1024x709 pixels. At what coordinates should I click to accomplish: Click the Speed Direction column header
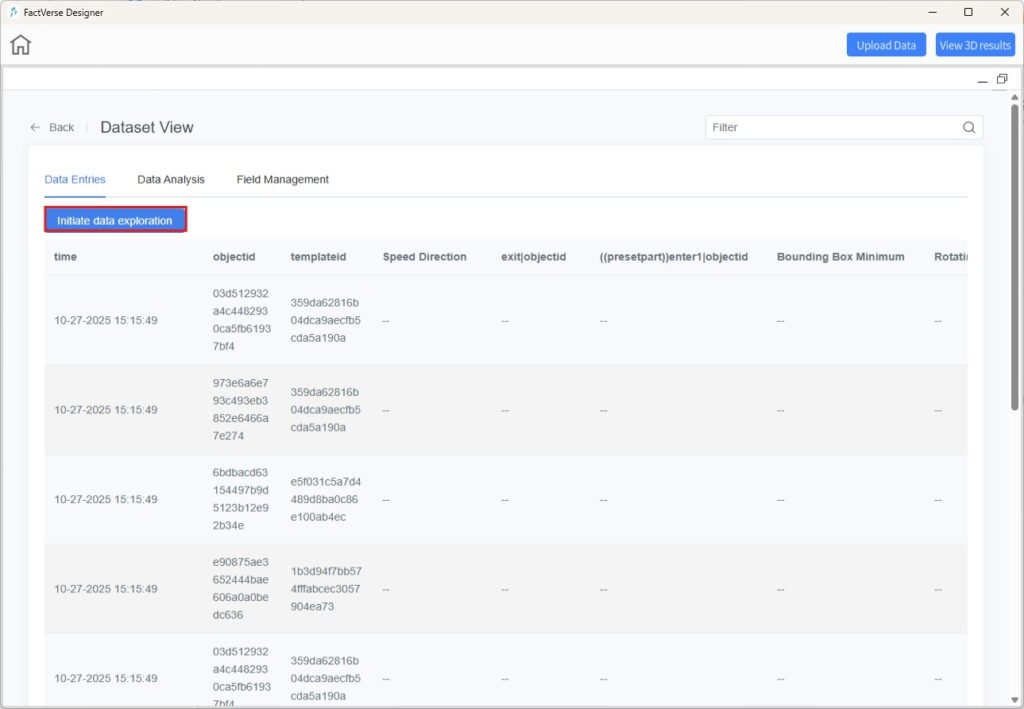[x=424, y=257]
